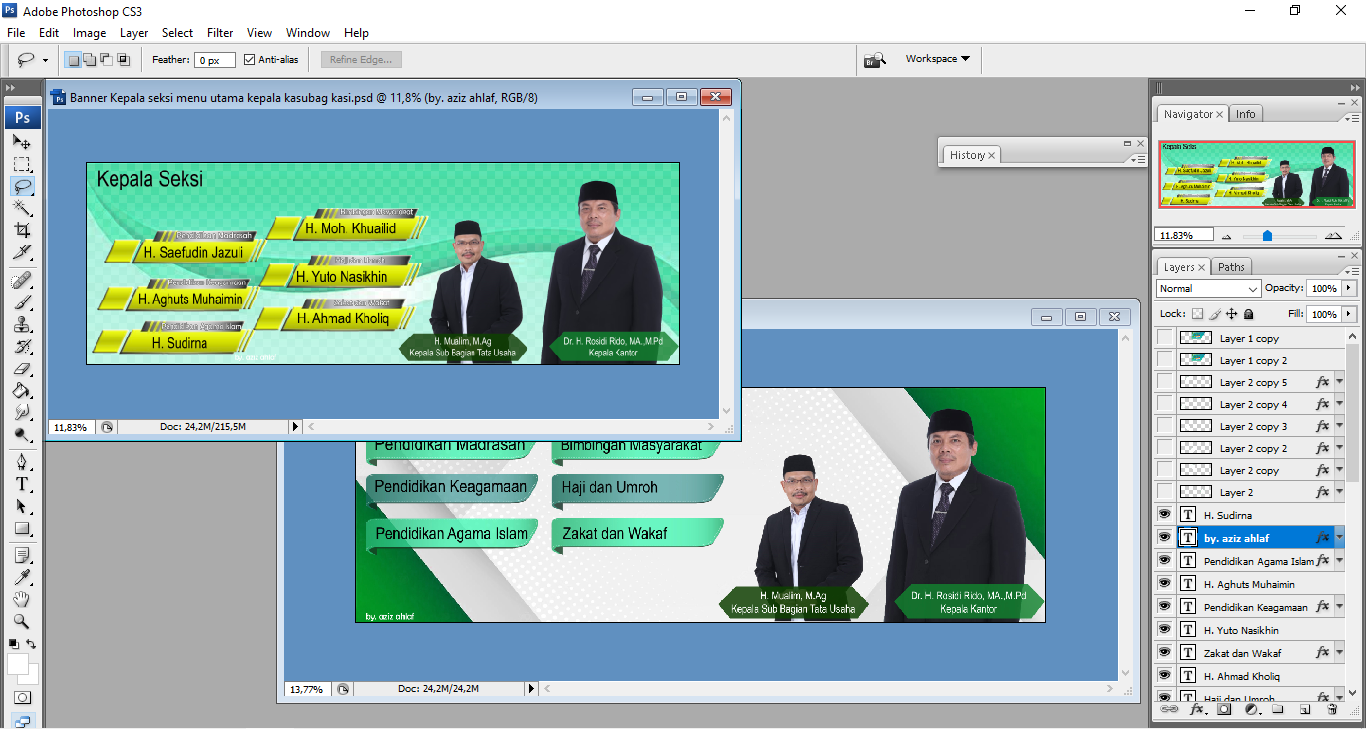1366x729 pixels.
Task: Select the Pen tool
Action: pyautogui.click(x=22, y=462)
